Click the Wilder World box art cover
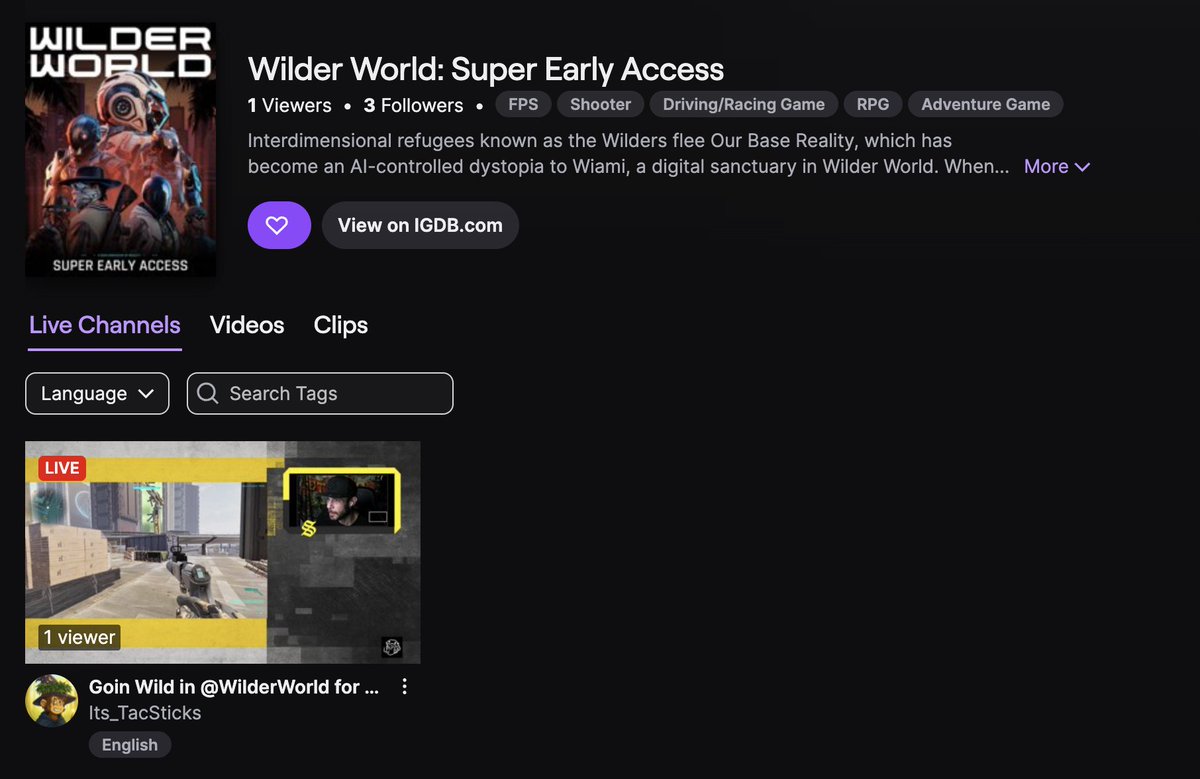 pos(121,150)
